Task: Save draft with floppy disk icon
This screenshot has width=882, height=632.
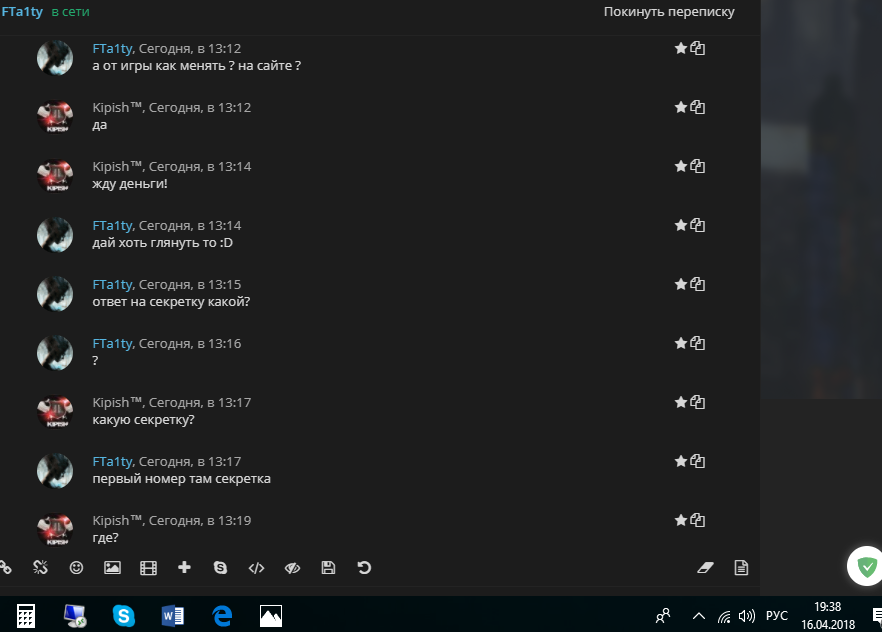Action: point(328,568)
